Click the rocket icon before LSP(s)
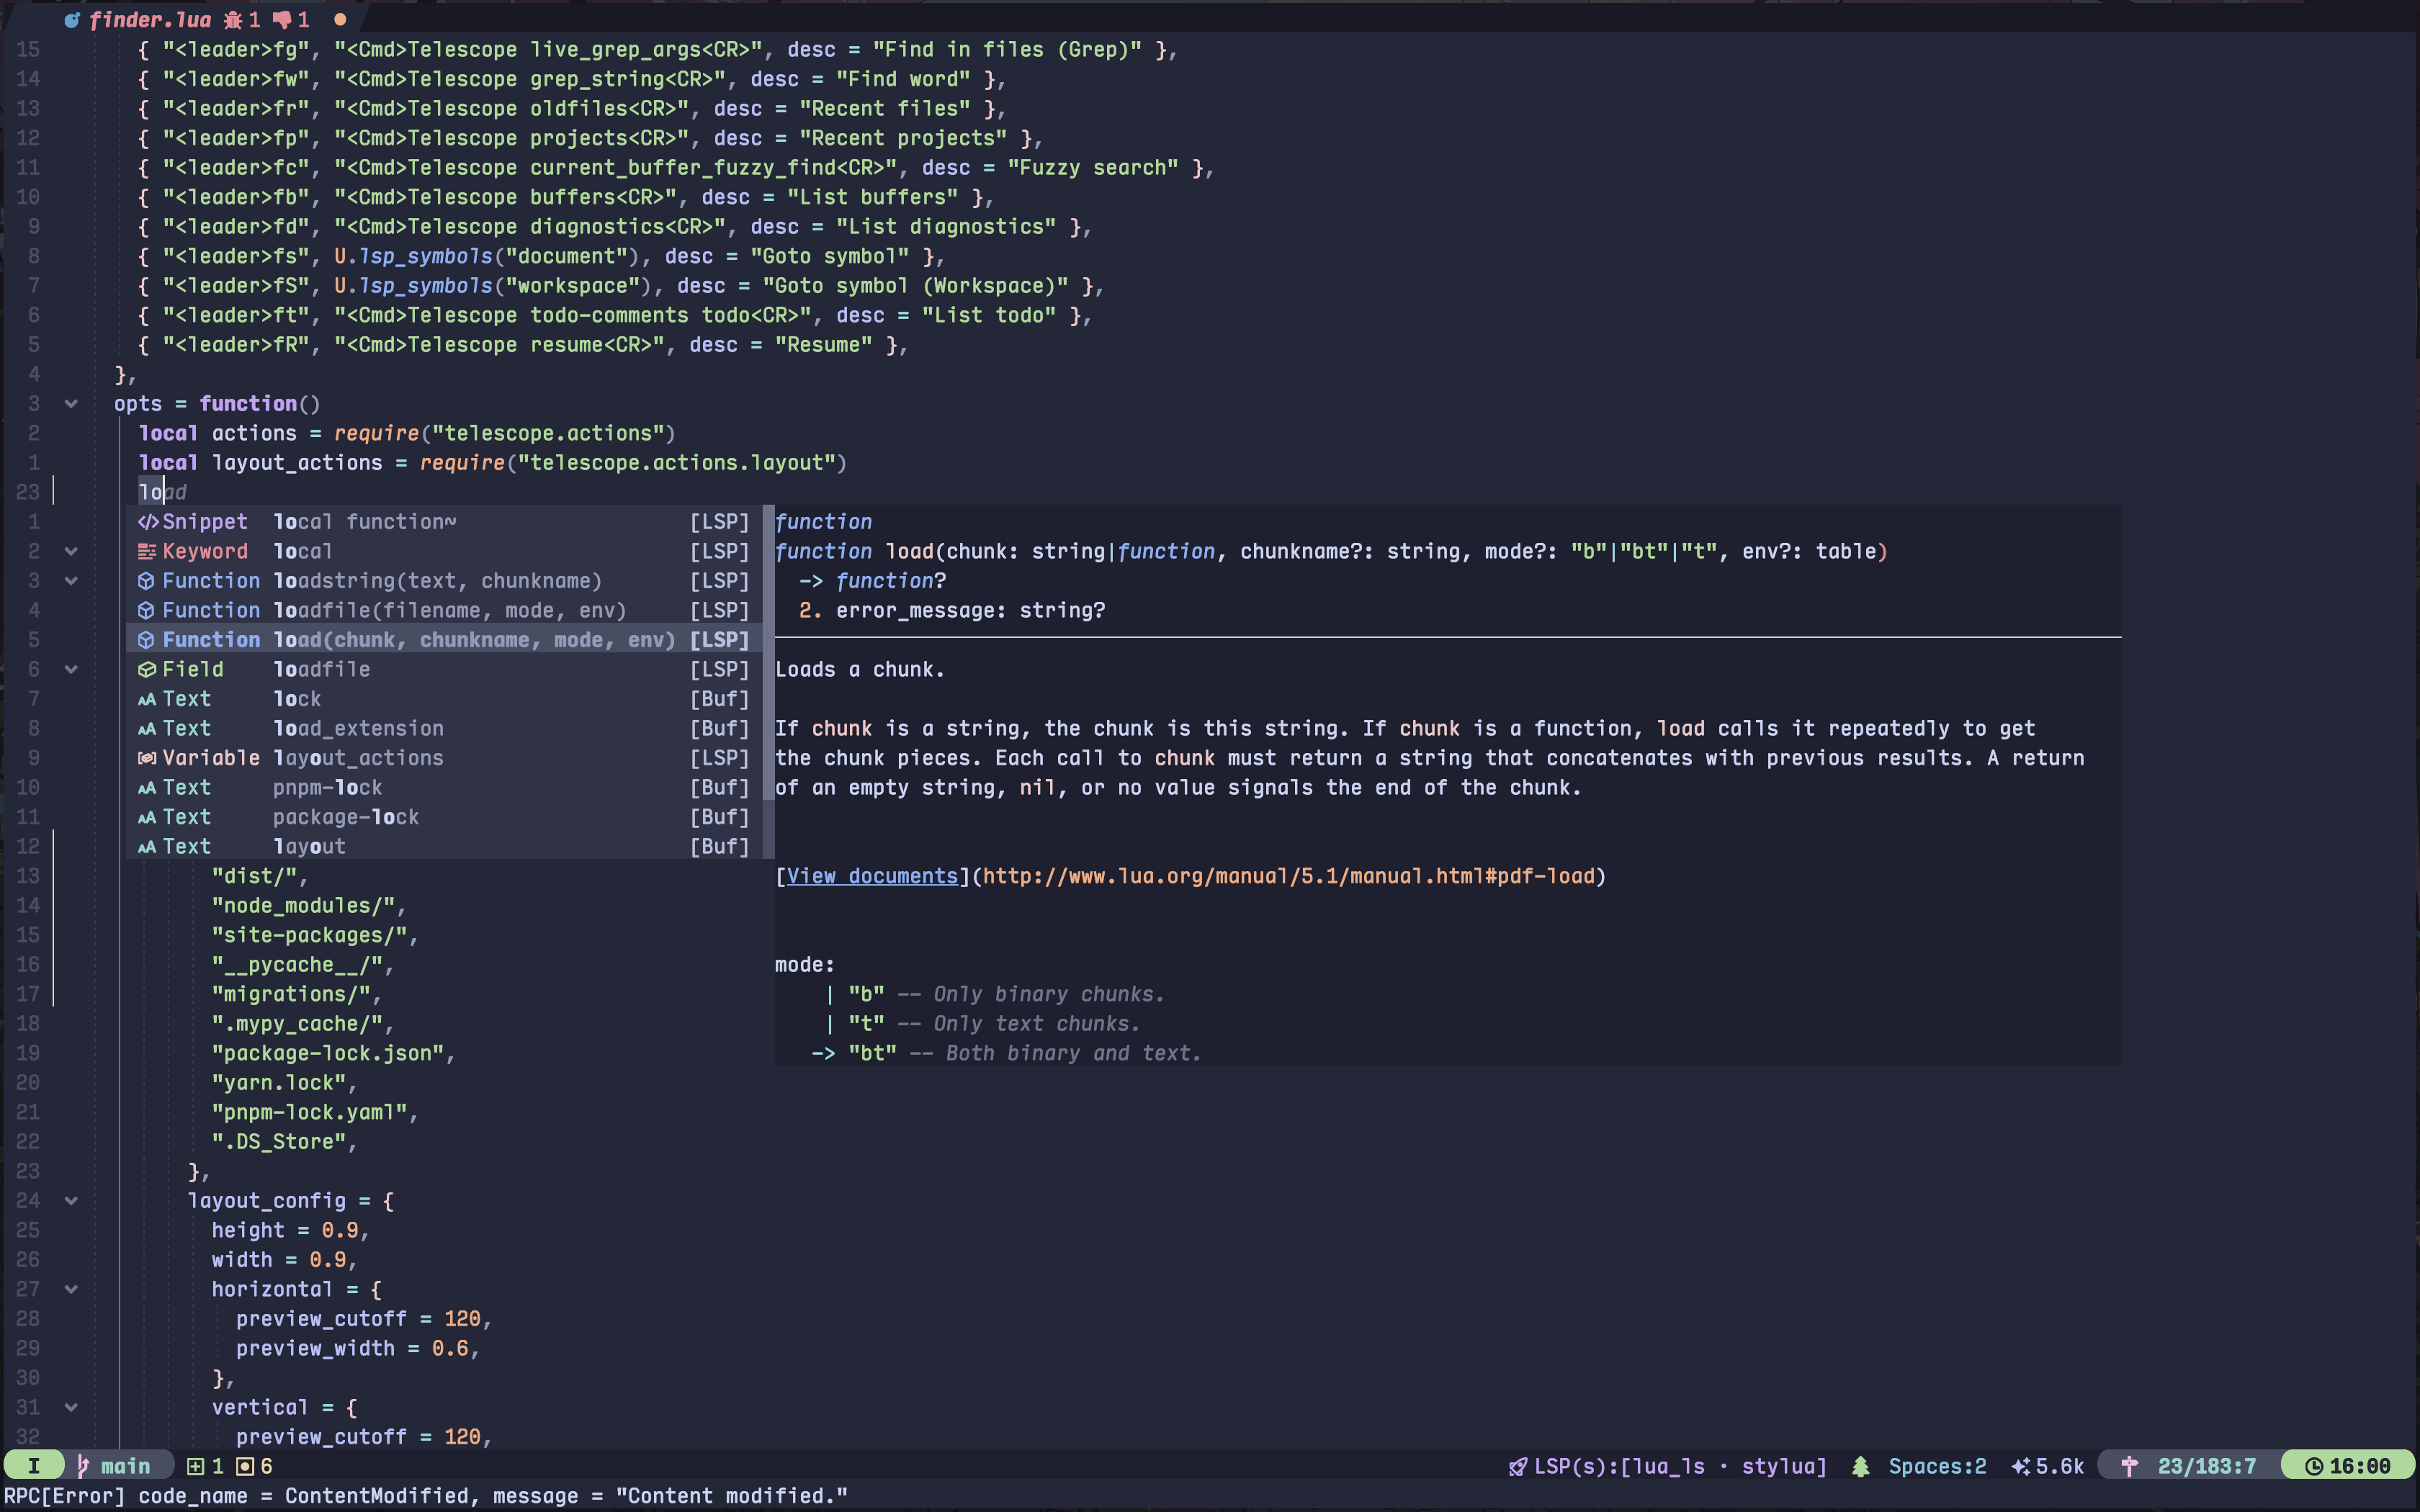The image size is (2420, 1512). [1518, 1465]
